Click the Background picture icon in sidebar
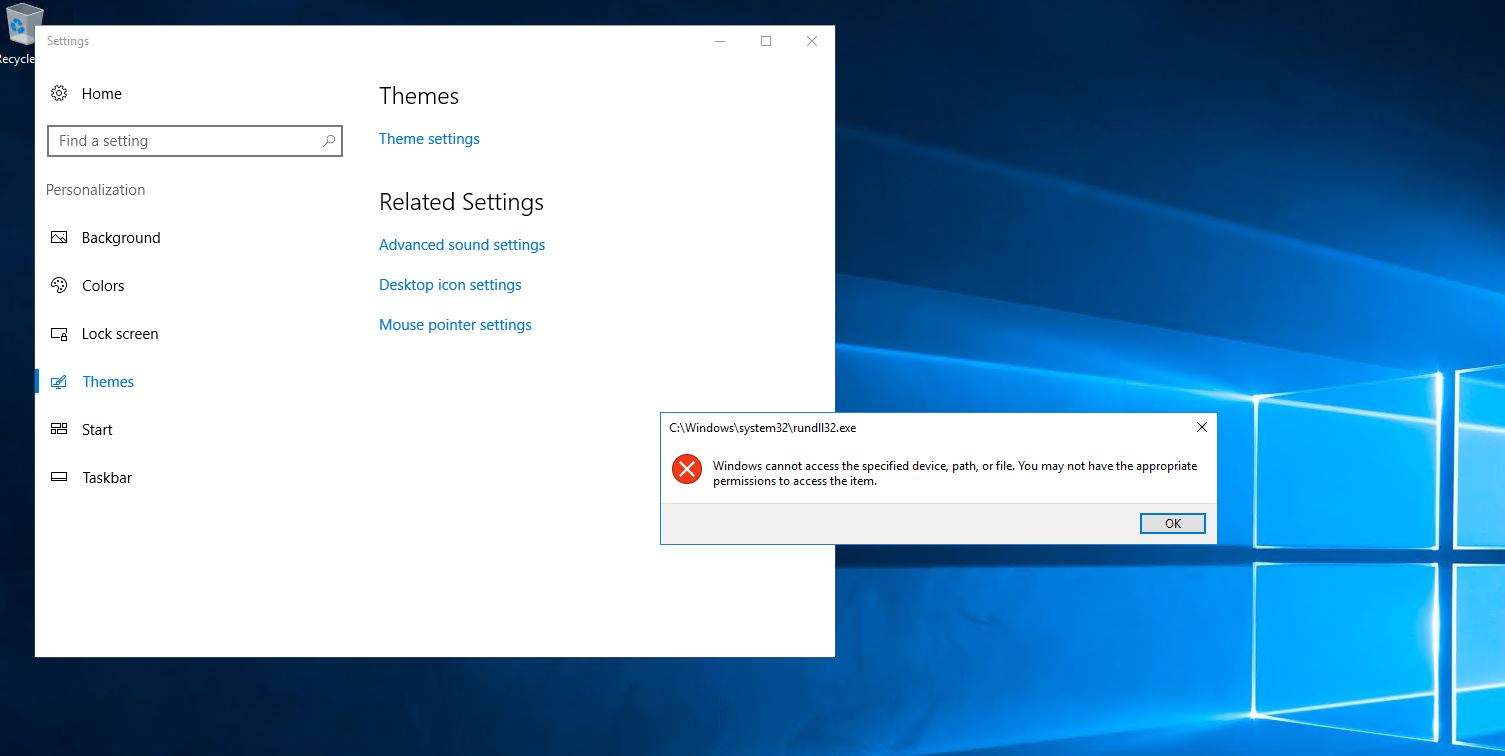This screenshot has width=1505, height=756. pos(60,237)
